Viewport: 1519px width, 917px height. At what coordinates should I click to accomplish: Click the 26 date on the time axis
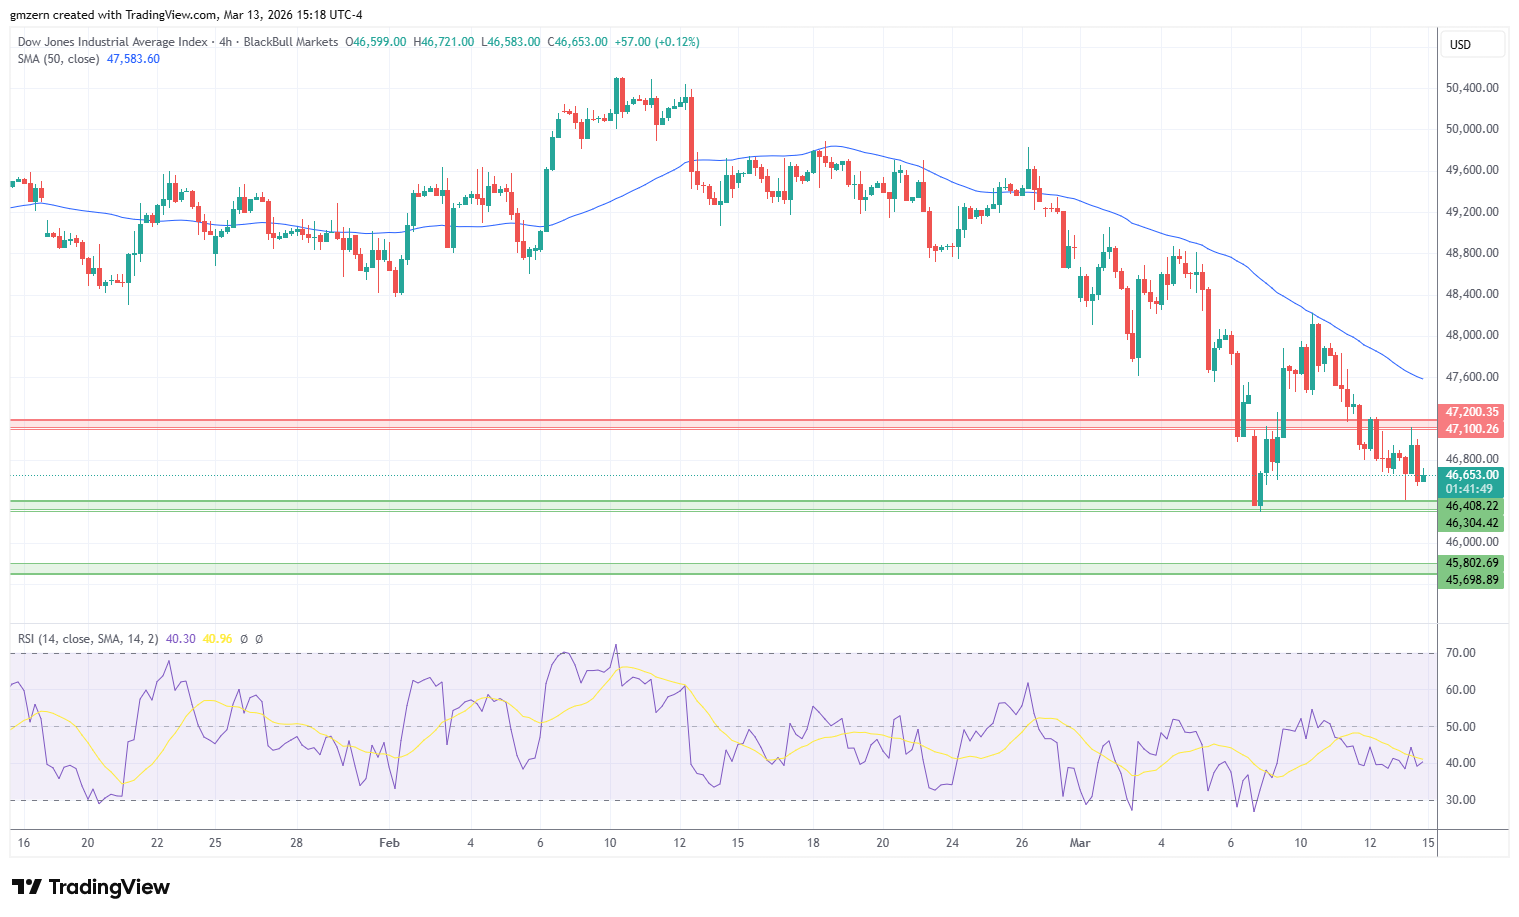(1022, 843)
